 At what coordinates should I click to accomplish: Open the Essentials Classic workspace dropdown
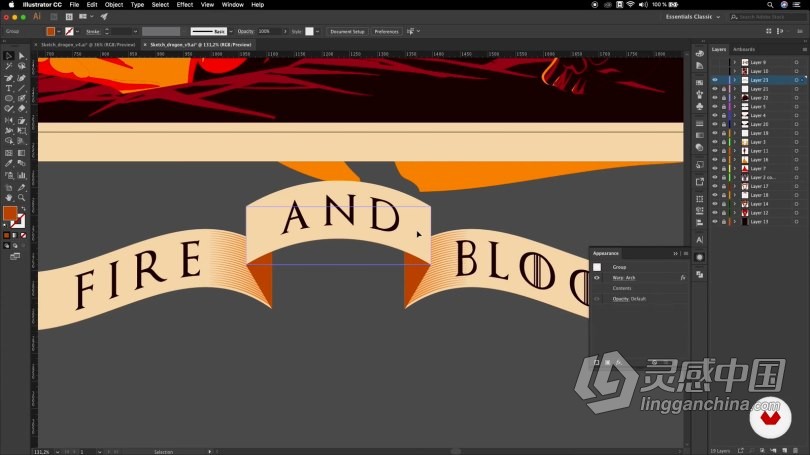(693, 17)
